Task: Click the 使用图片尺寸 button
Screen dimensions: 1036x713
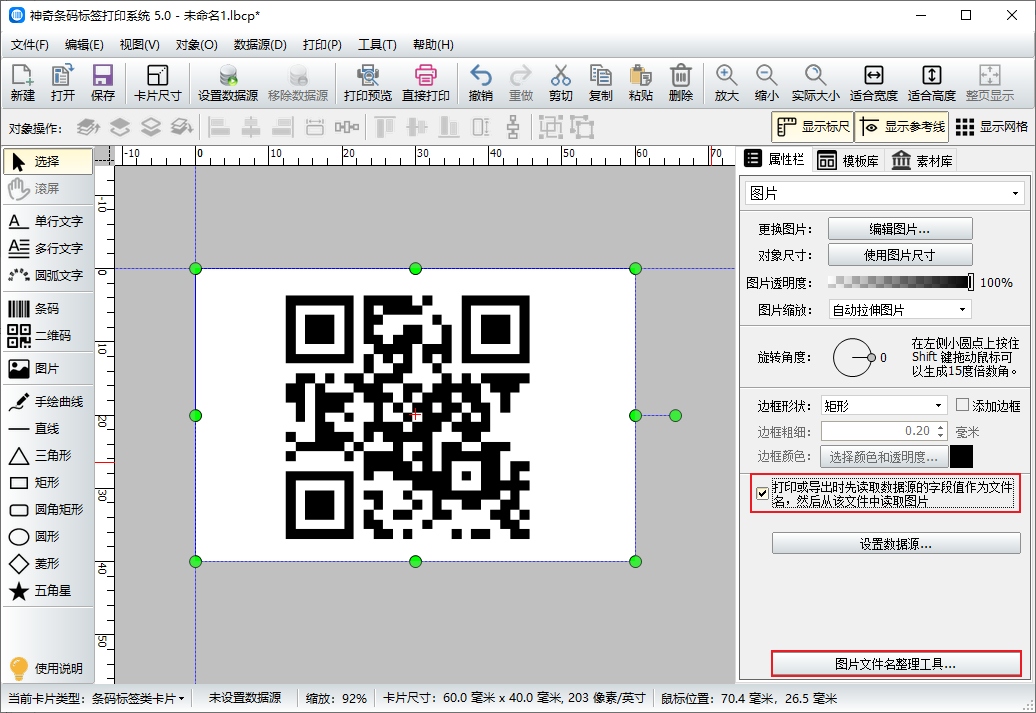Action: click(x=900, y=255)
